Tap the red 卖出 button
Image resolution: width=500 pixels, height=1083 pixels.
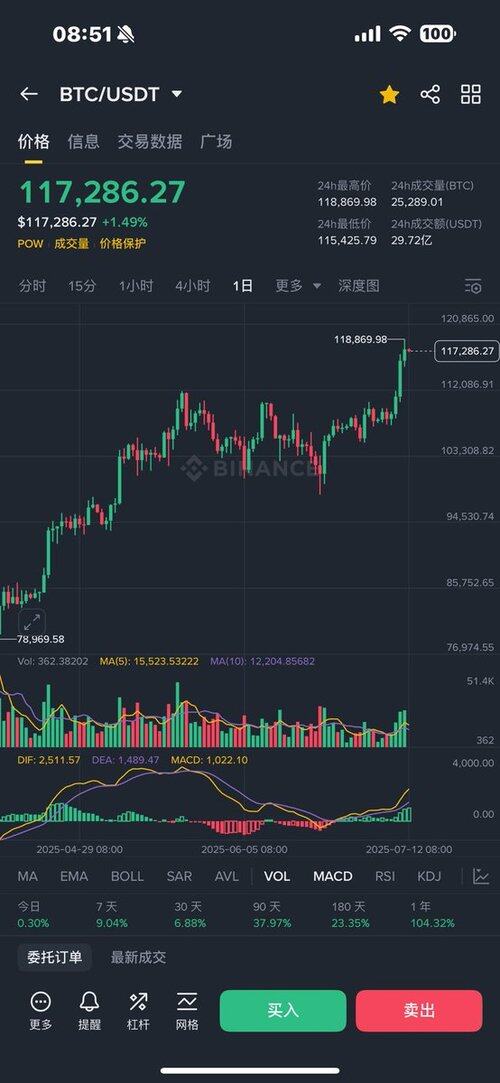click(x=419, y=1010)
